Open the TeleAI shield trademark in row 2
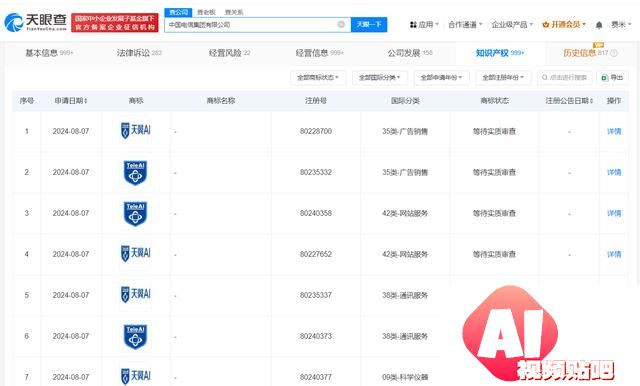 pyautogui.click(x=136, y=173)
